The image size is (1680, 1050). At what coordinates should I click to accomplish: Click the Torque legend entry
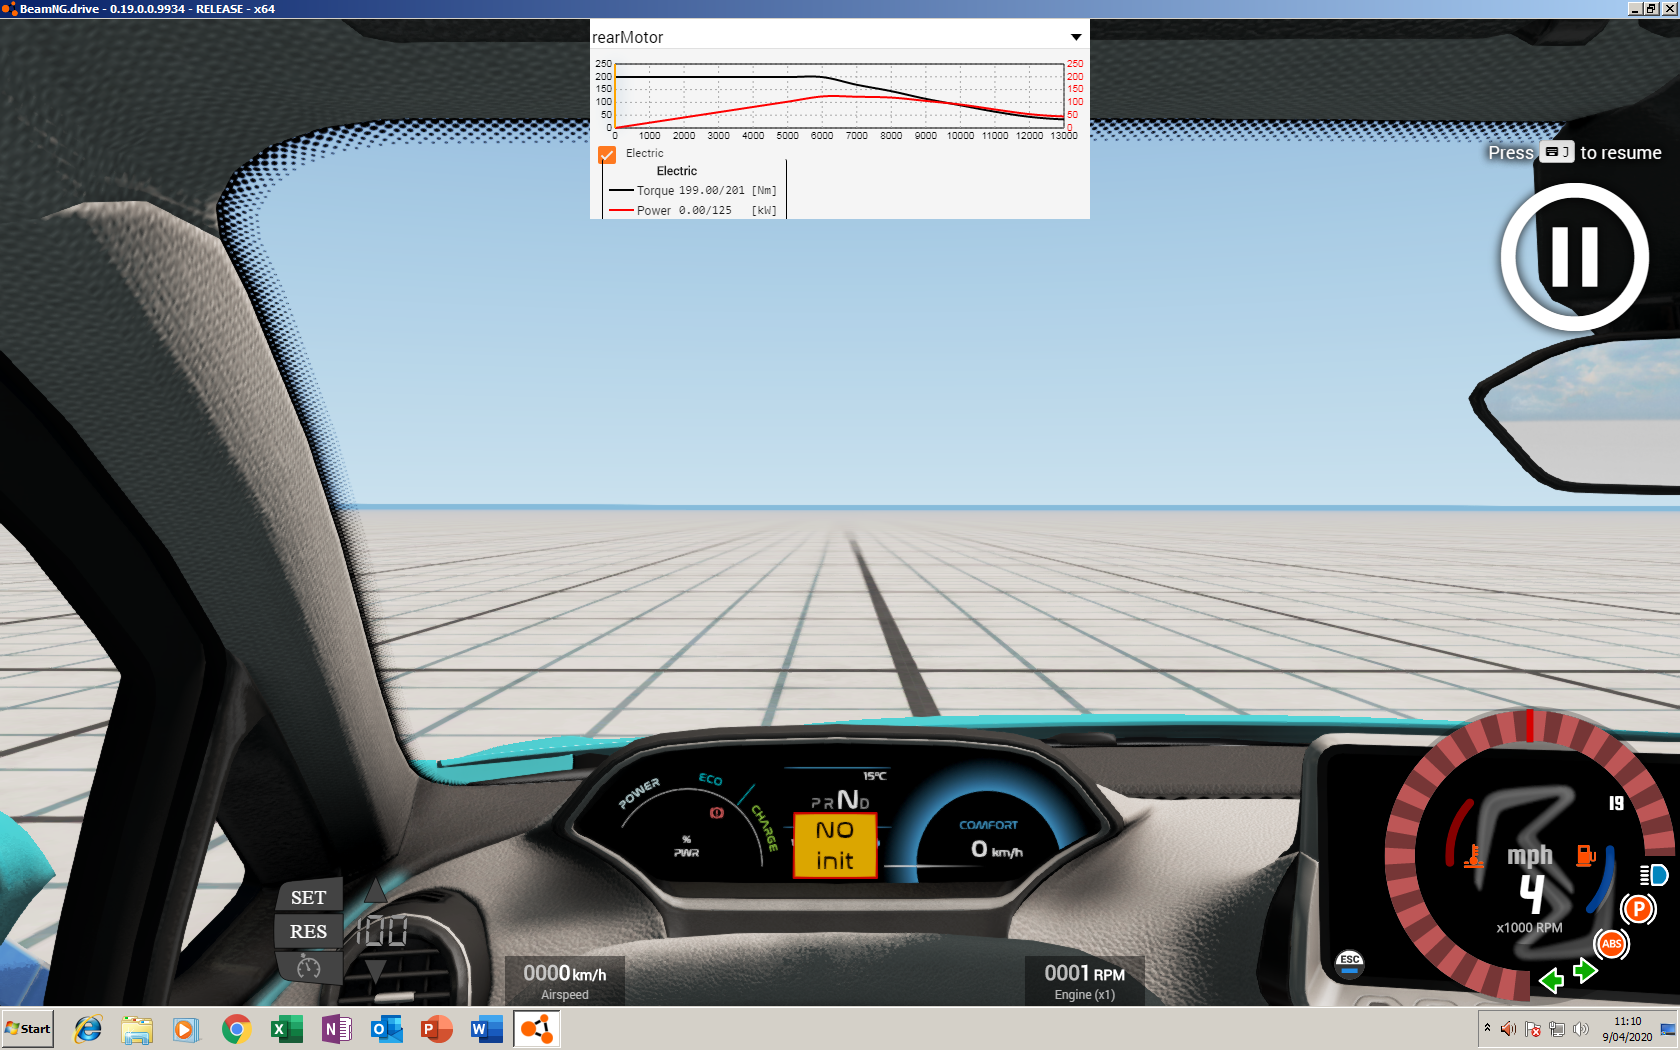[x=693, y=190]
